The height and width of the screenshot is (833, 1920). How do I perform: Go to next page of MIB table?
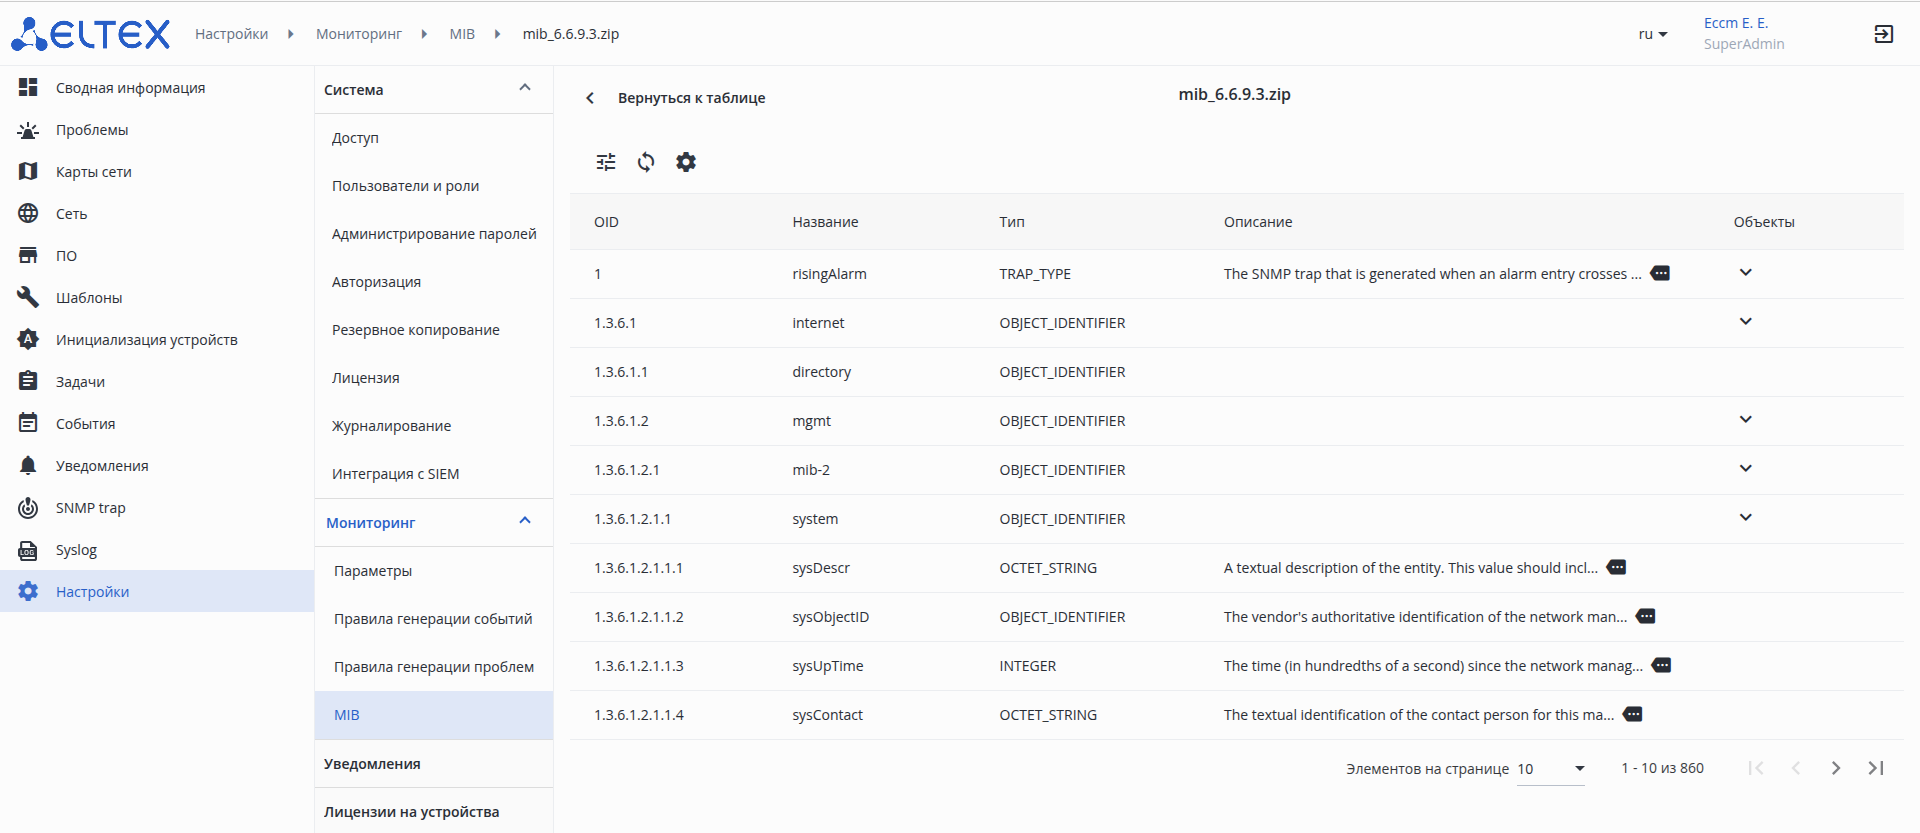pyautogui.click(x=1835, y=768)
